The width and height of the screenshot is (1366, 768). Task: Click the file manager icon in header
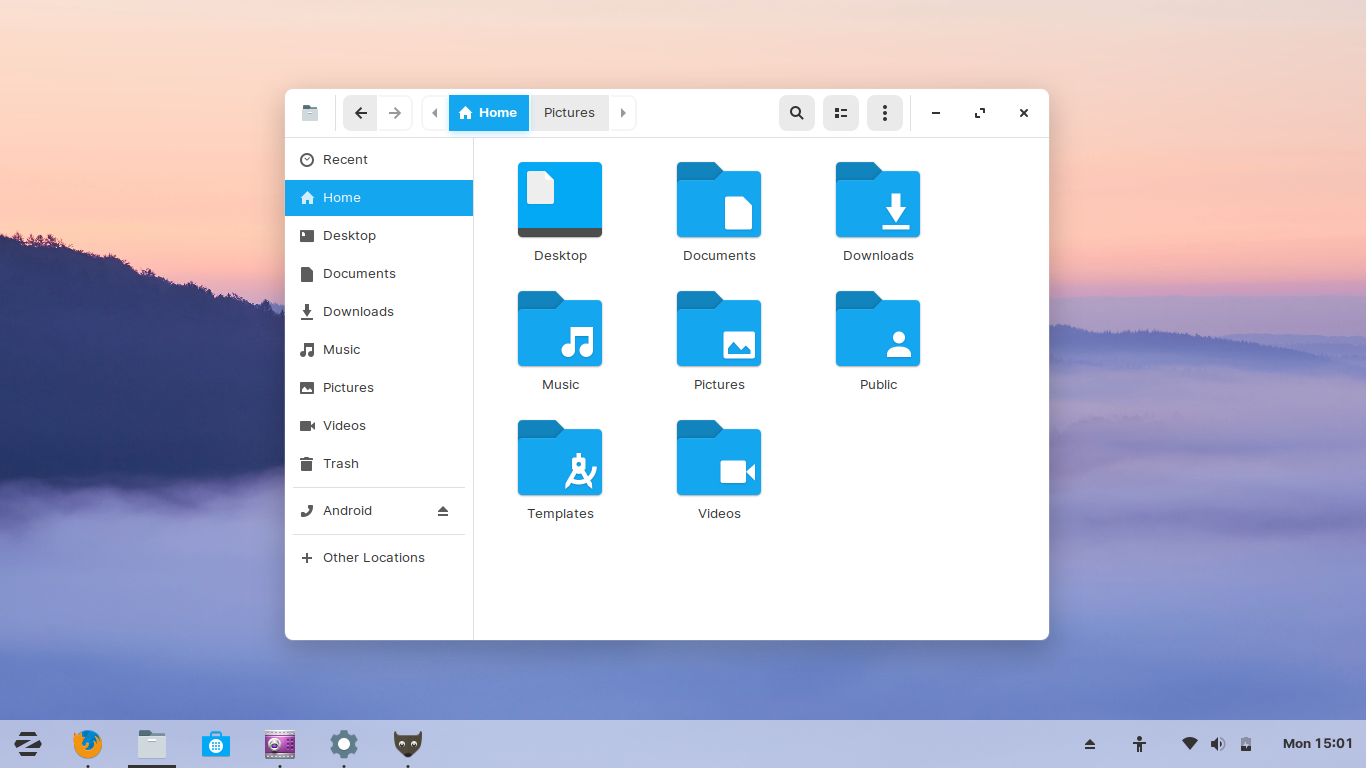pyautogui.click(x=310, y=113)
